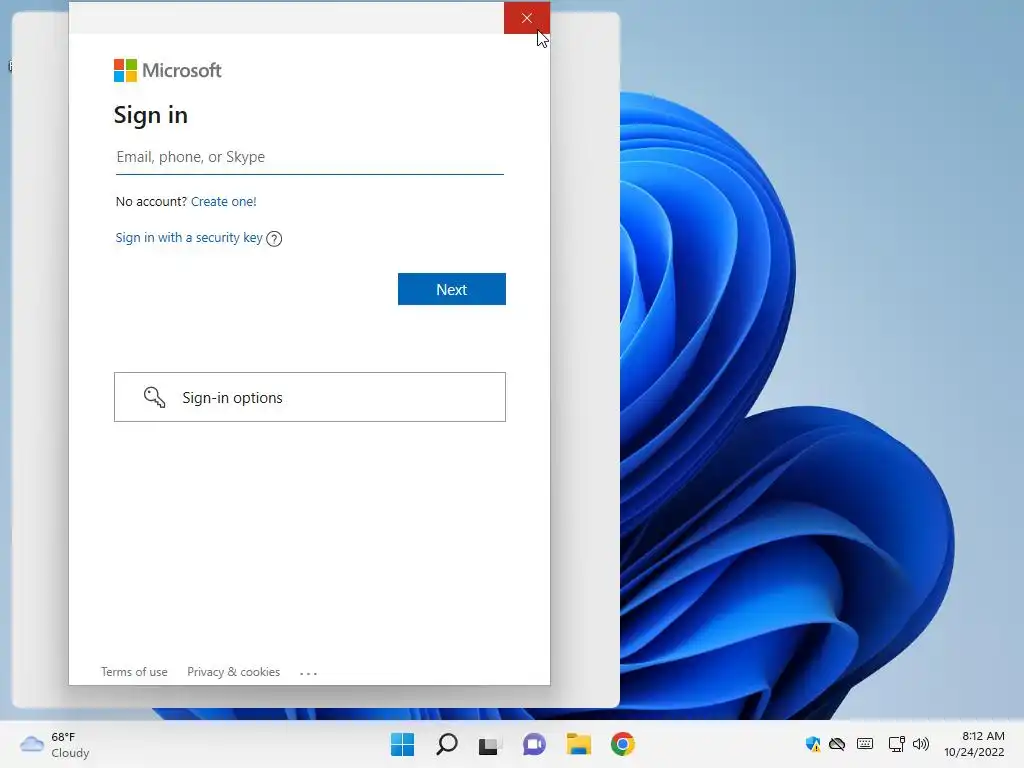The height and width of the screenshot is (768, 1024).
Task: Open the Terms of use link
Action: (134, 672)
